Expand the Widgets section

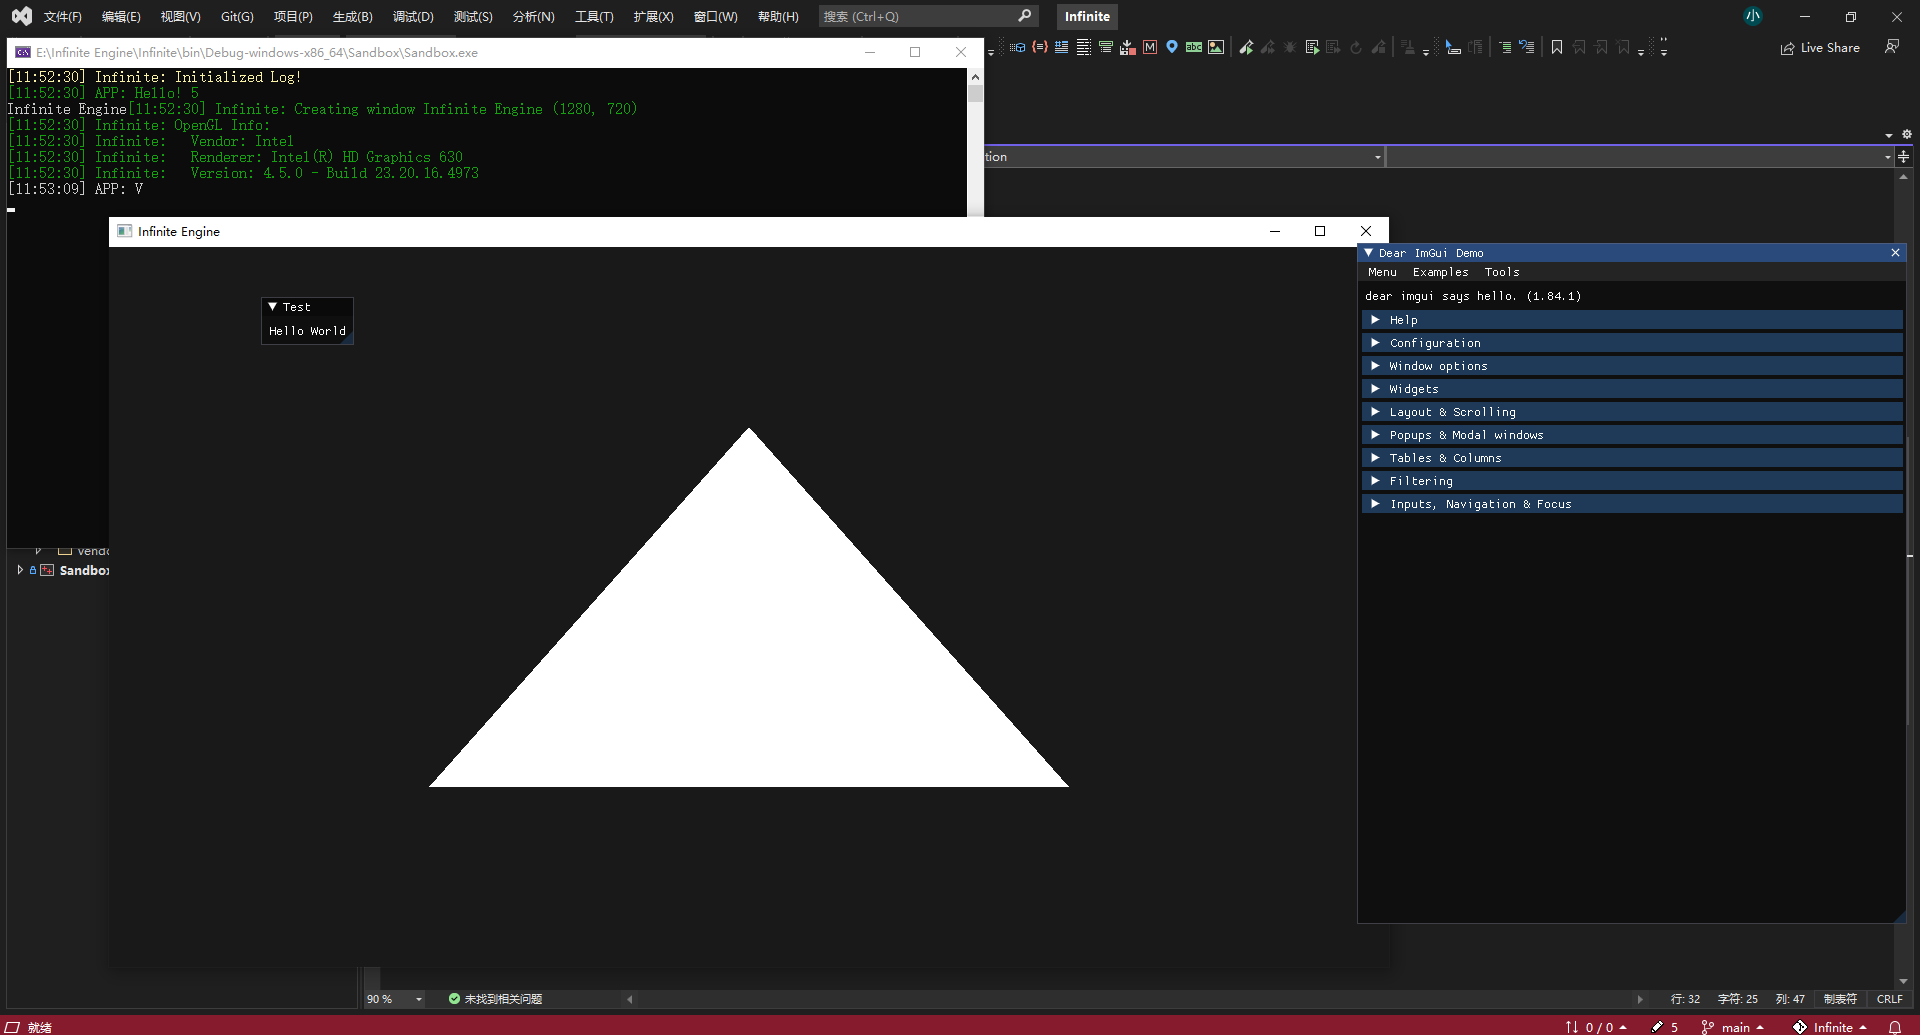pyautogui.click(x=1632, y=389)
